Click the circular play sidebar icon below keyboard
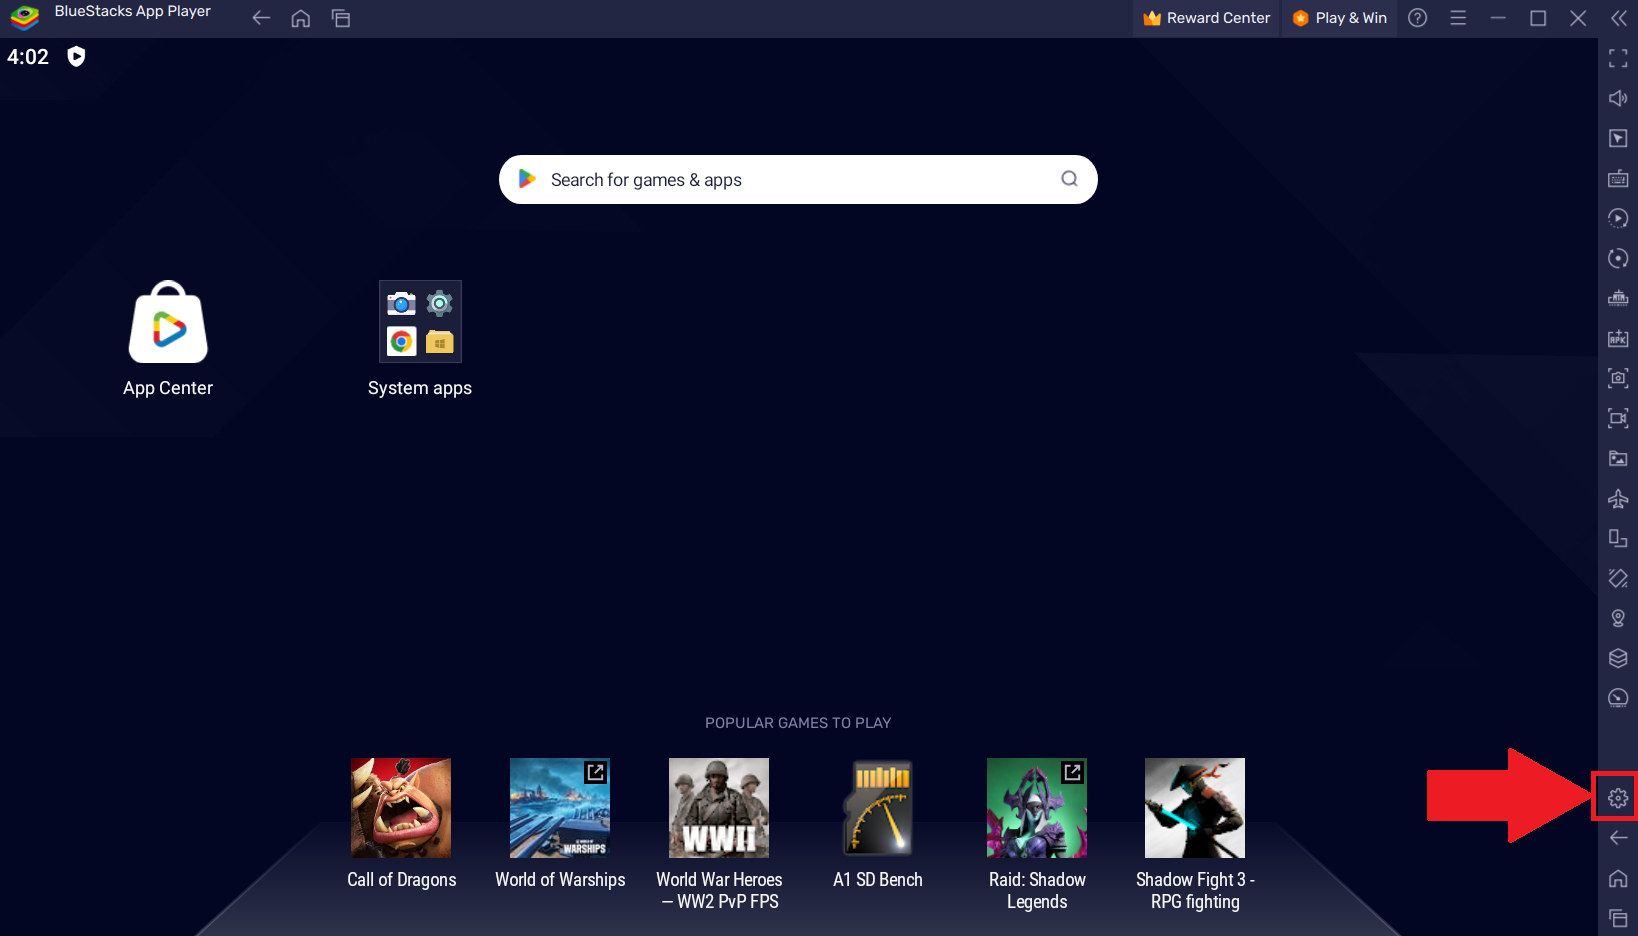1638x936 pixels. tap(1618, 218)
